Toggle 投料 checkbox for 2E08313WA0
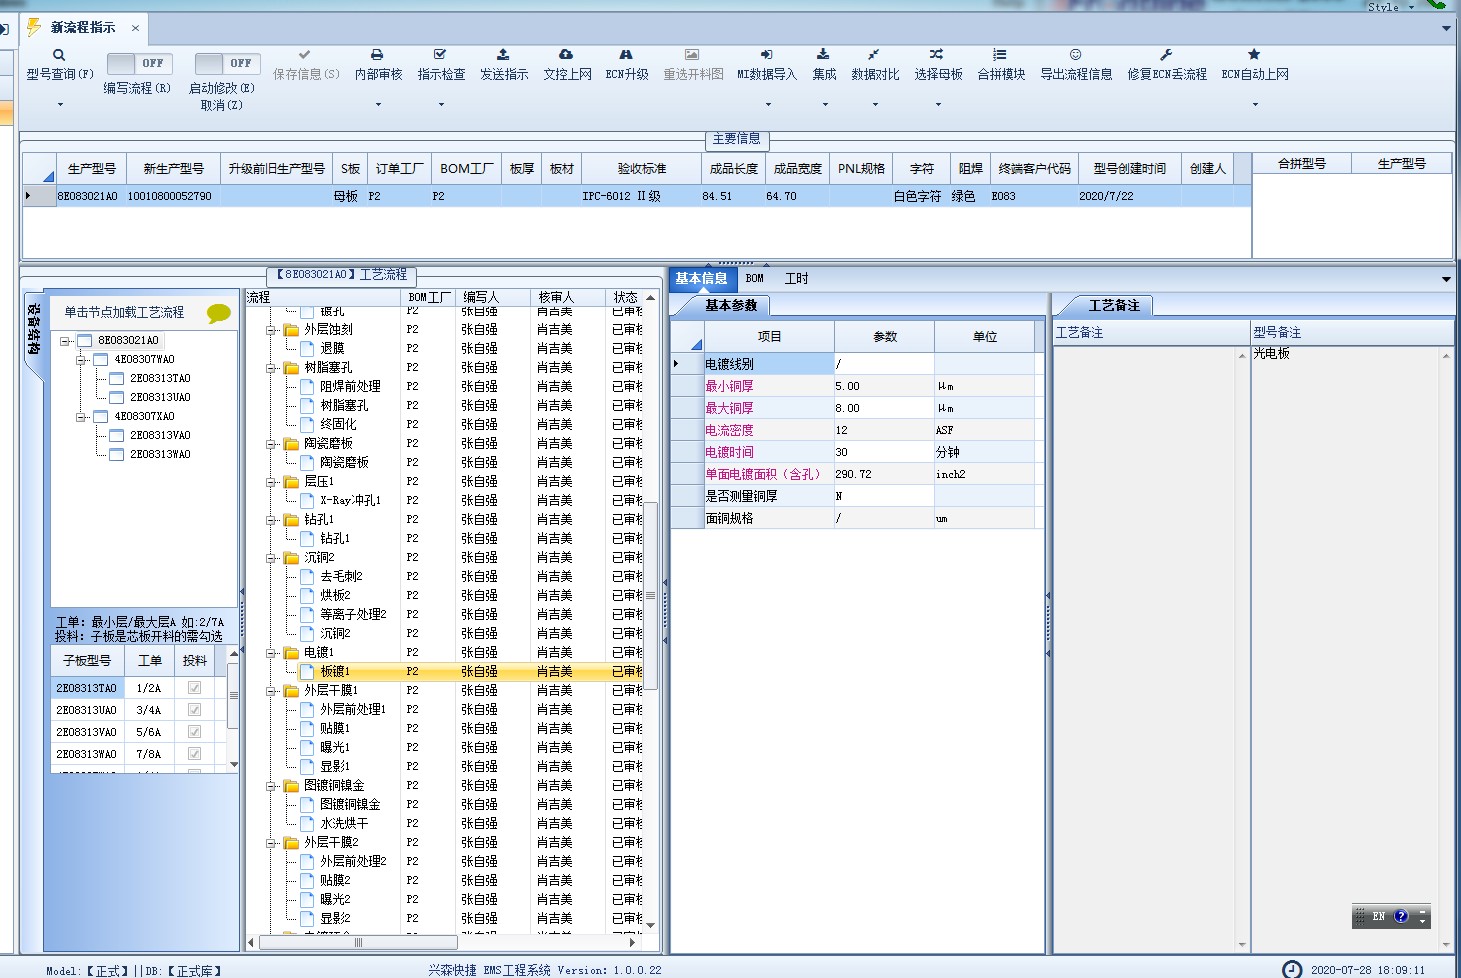The width and height of the screenshot is (1461, 978). 194,754
